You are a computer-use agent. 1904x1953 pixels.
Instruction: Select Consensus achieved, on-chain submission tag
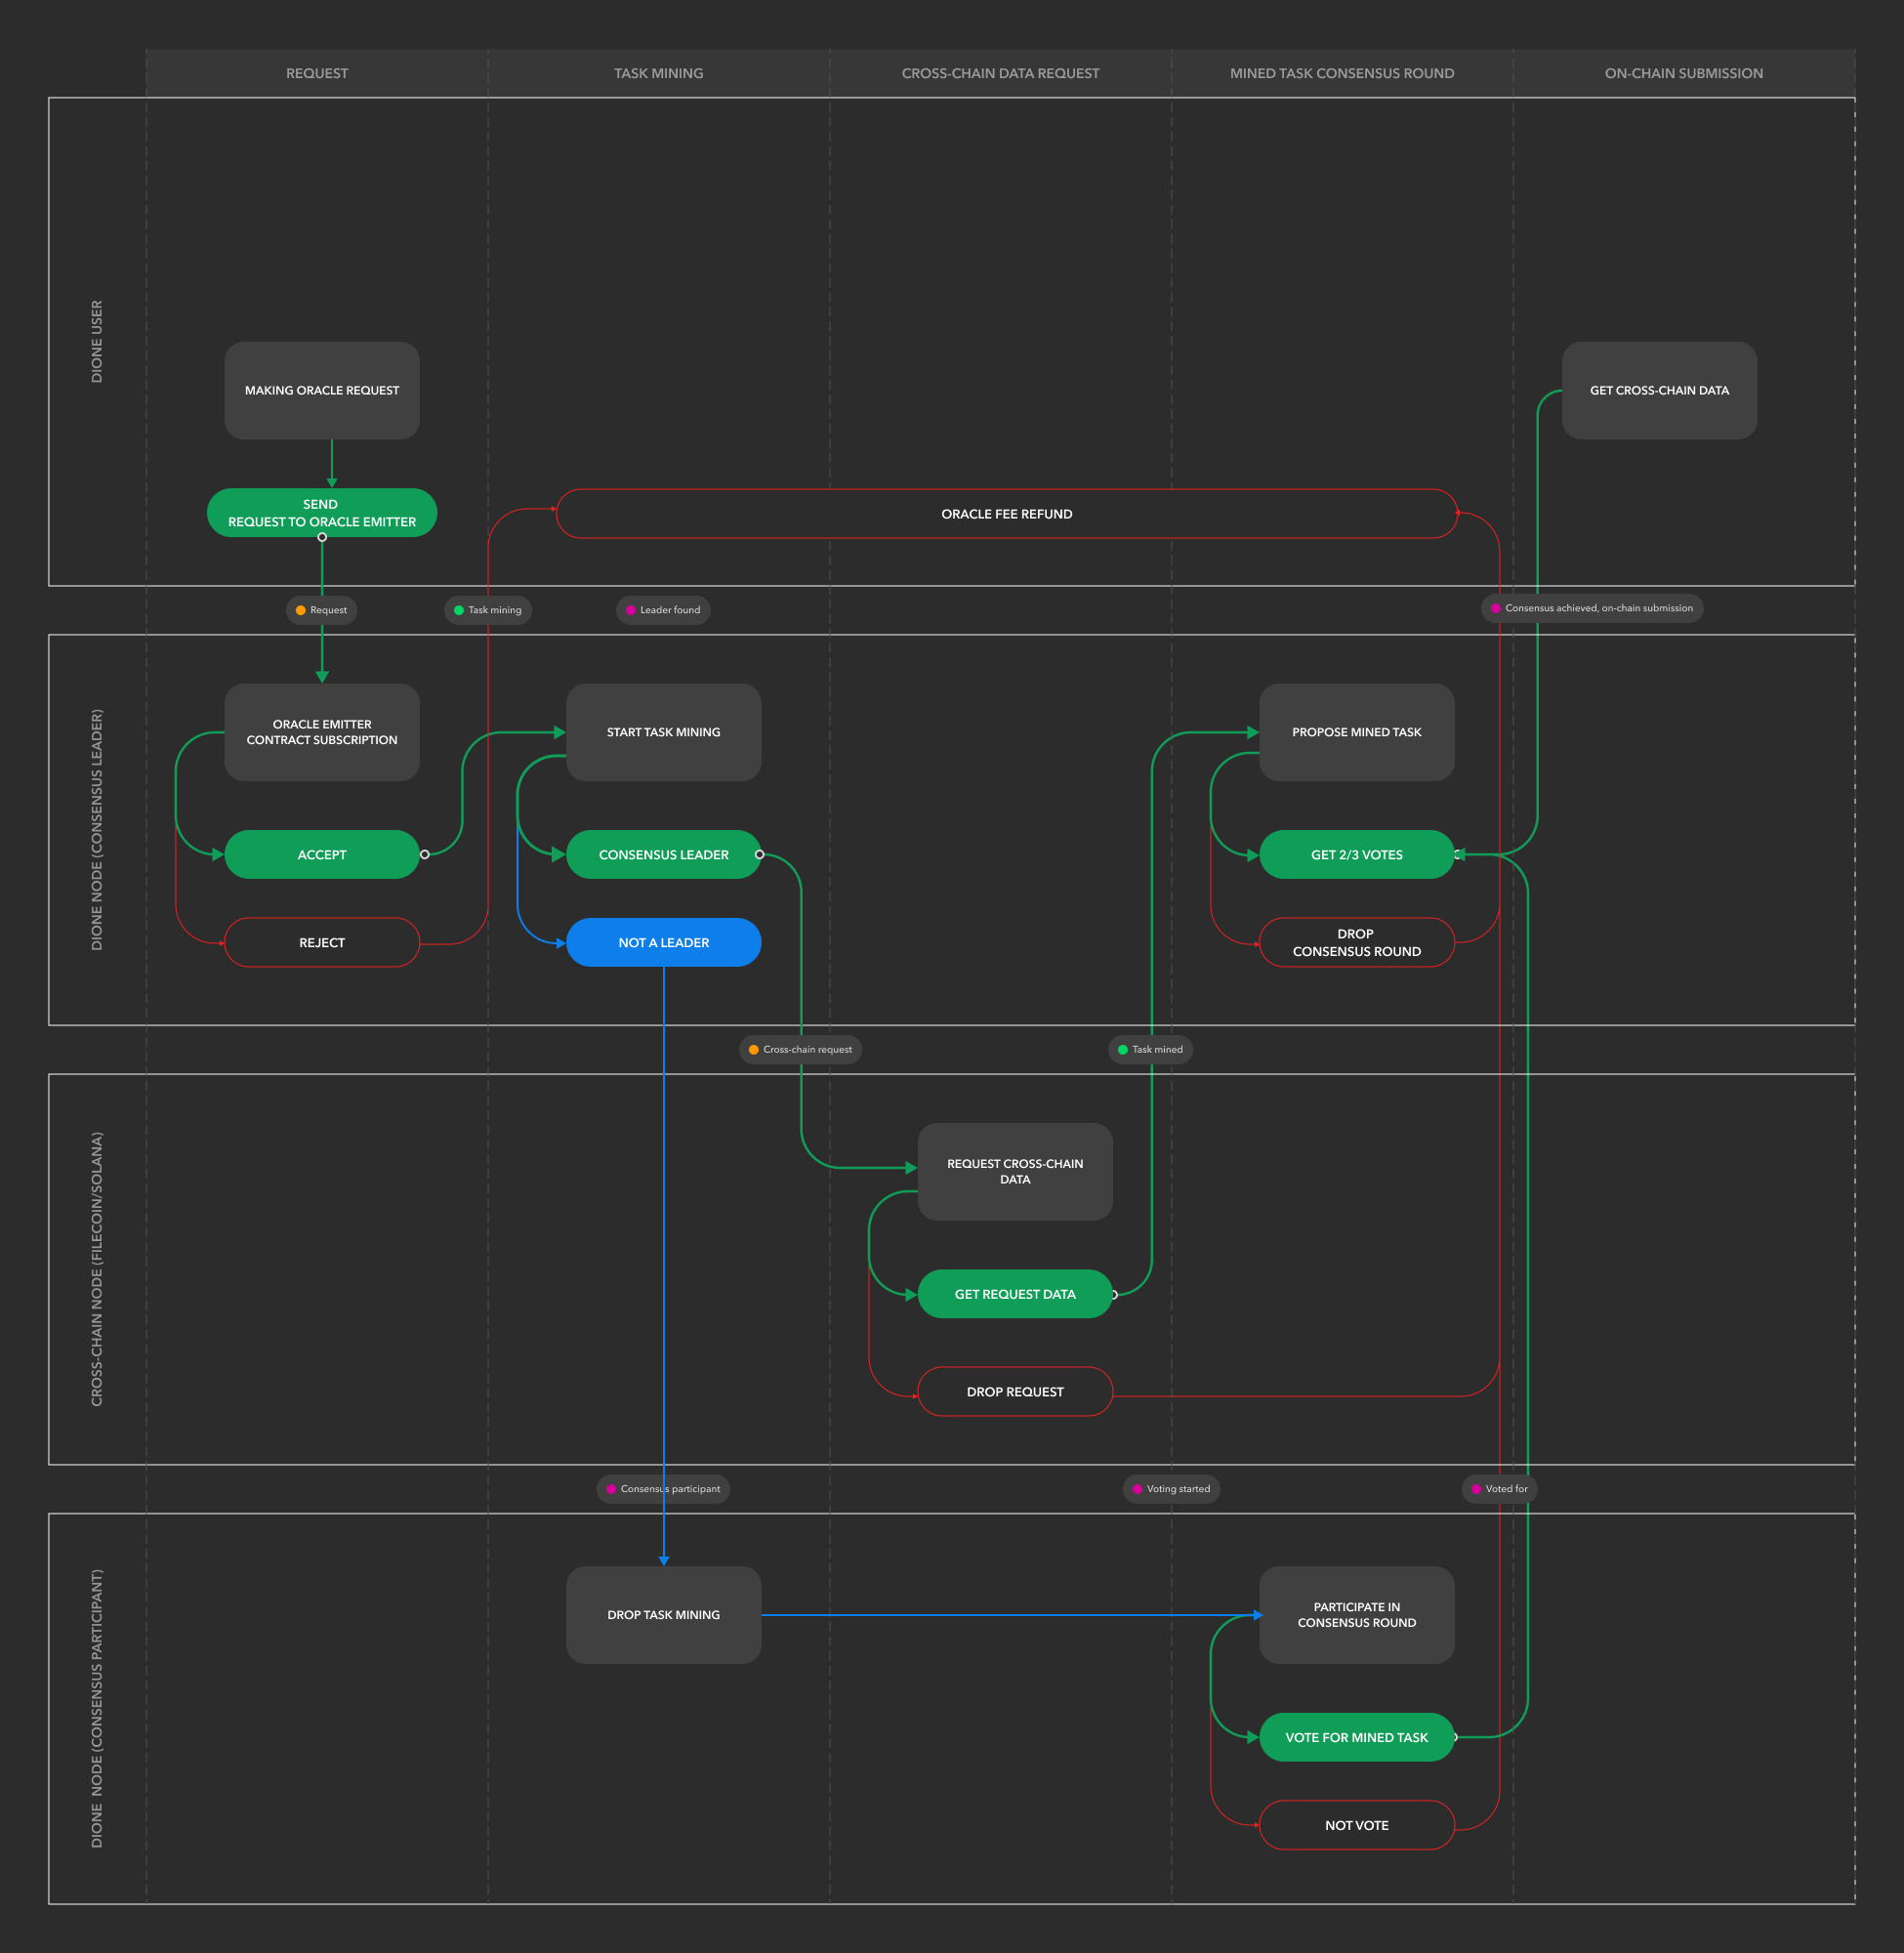pyautogui.click(x=1590, y=608)
